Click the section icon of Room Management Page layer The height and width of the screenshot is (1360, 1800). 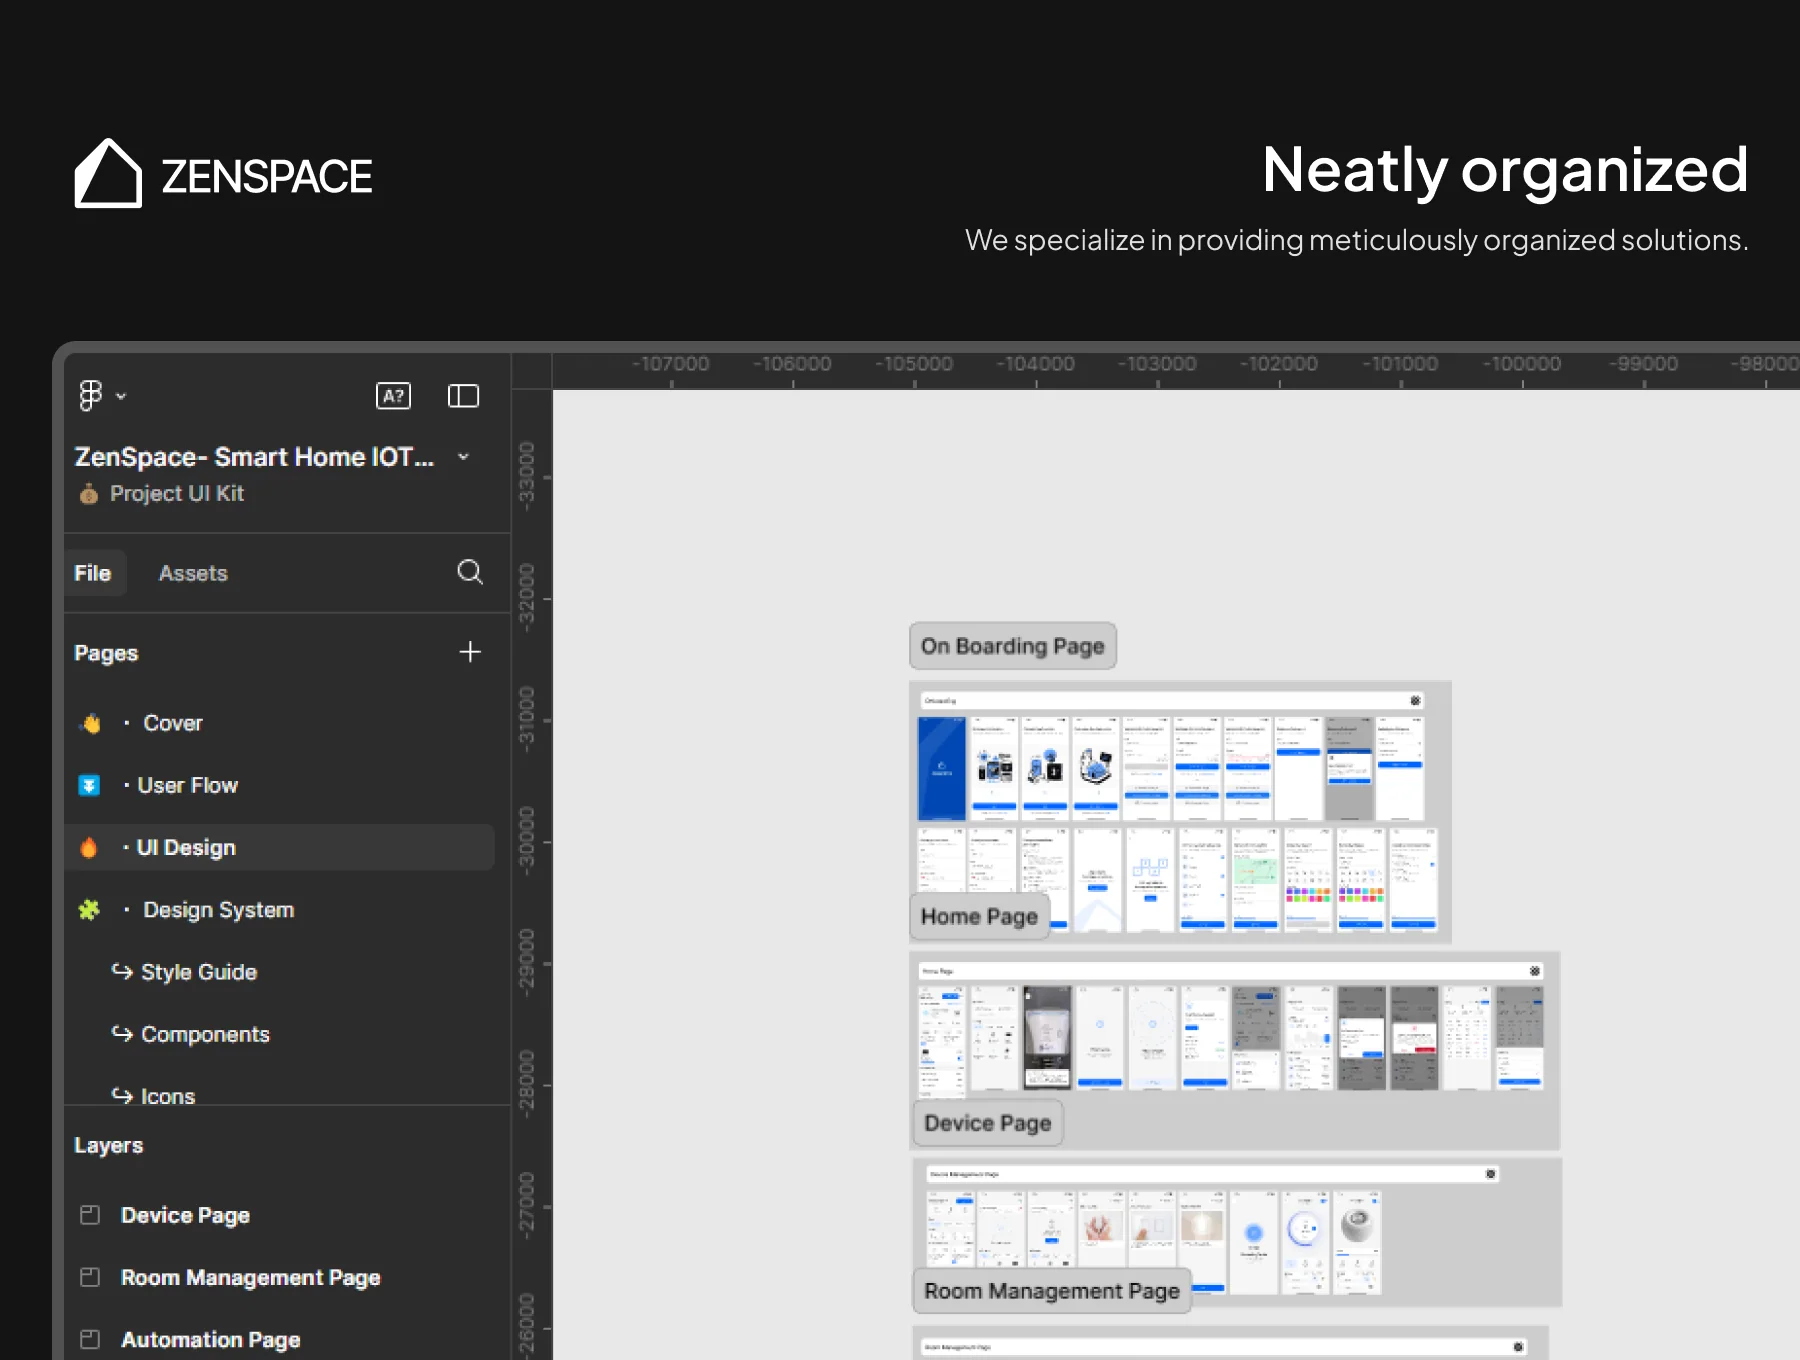pos(90,1277)
